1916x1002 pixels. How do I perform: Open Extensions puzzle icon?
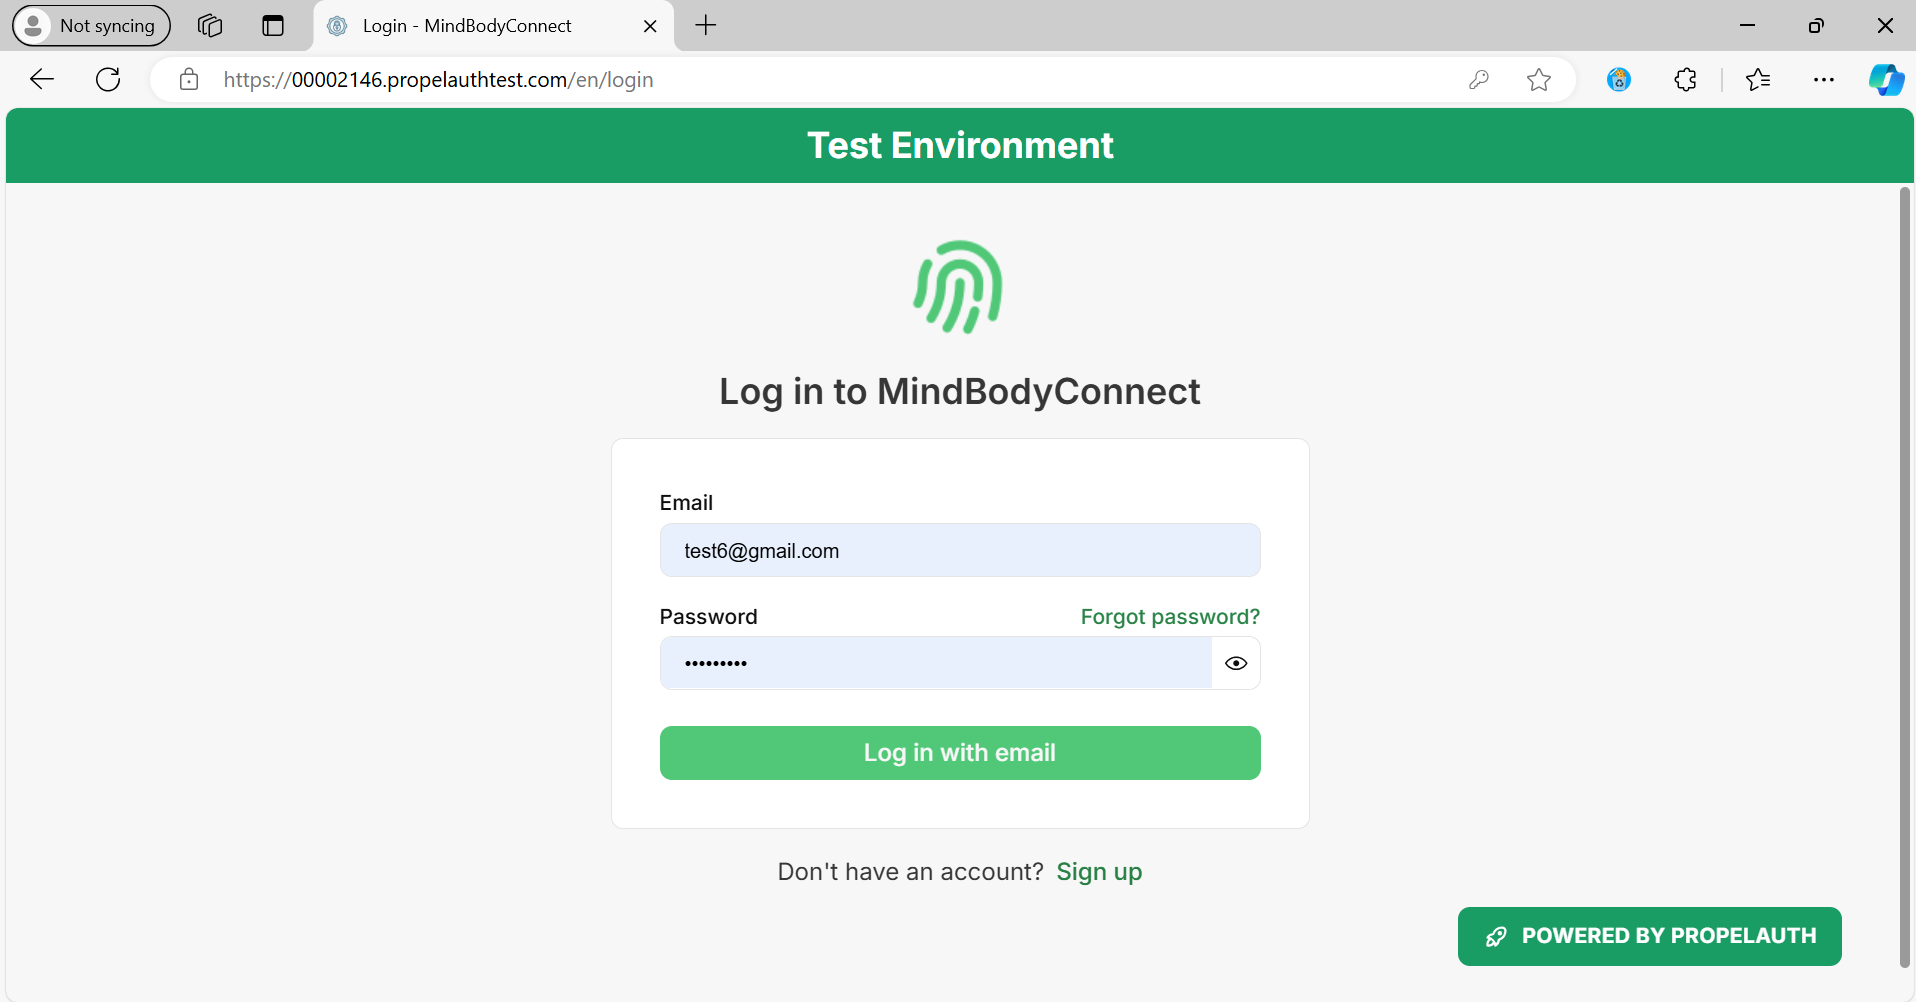tap(1686, 80)
